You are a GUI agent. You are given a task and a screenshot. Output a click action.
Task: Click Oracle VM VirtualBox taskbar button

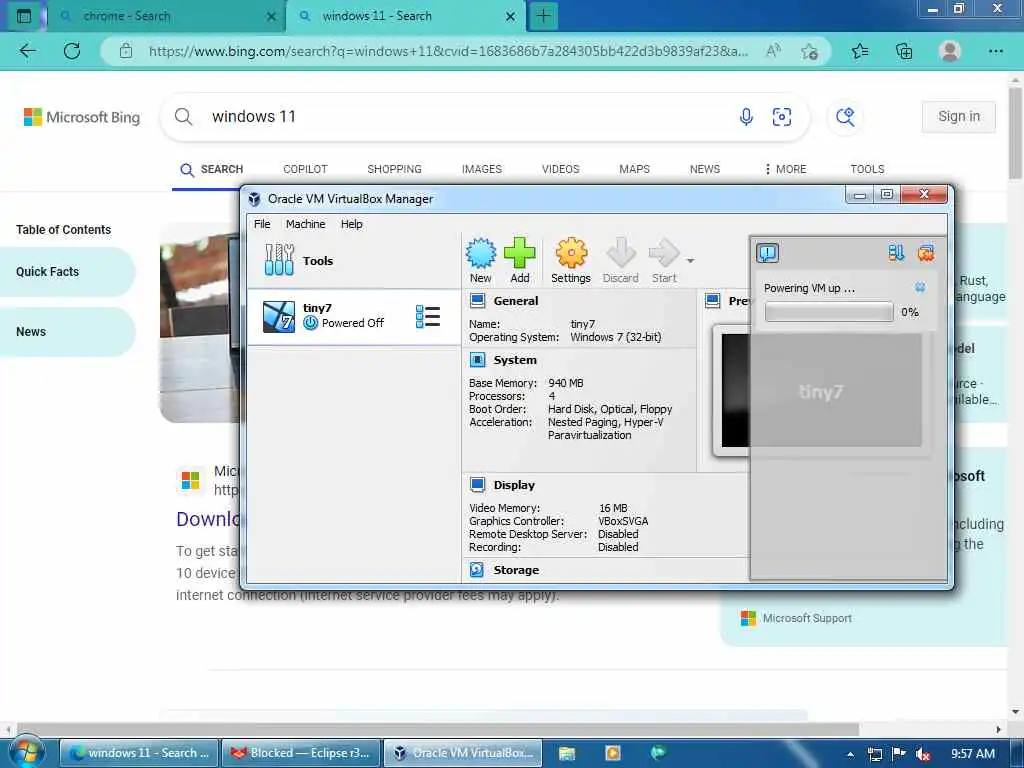click(x=462, y=753)
